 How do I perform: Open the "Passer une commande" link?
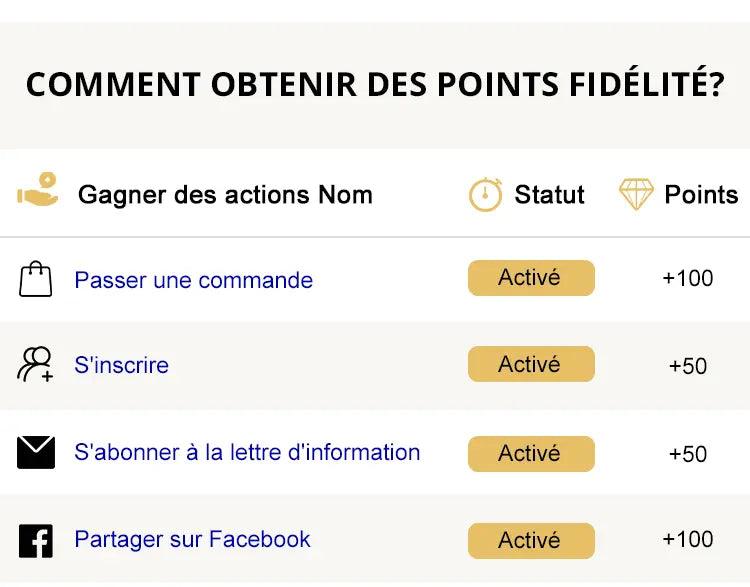pos(193,280)
